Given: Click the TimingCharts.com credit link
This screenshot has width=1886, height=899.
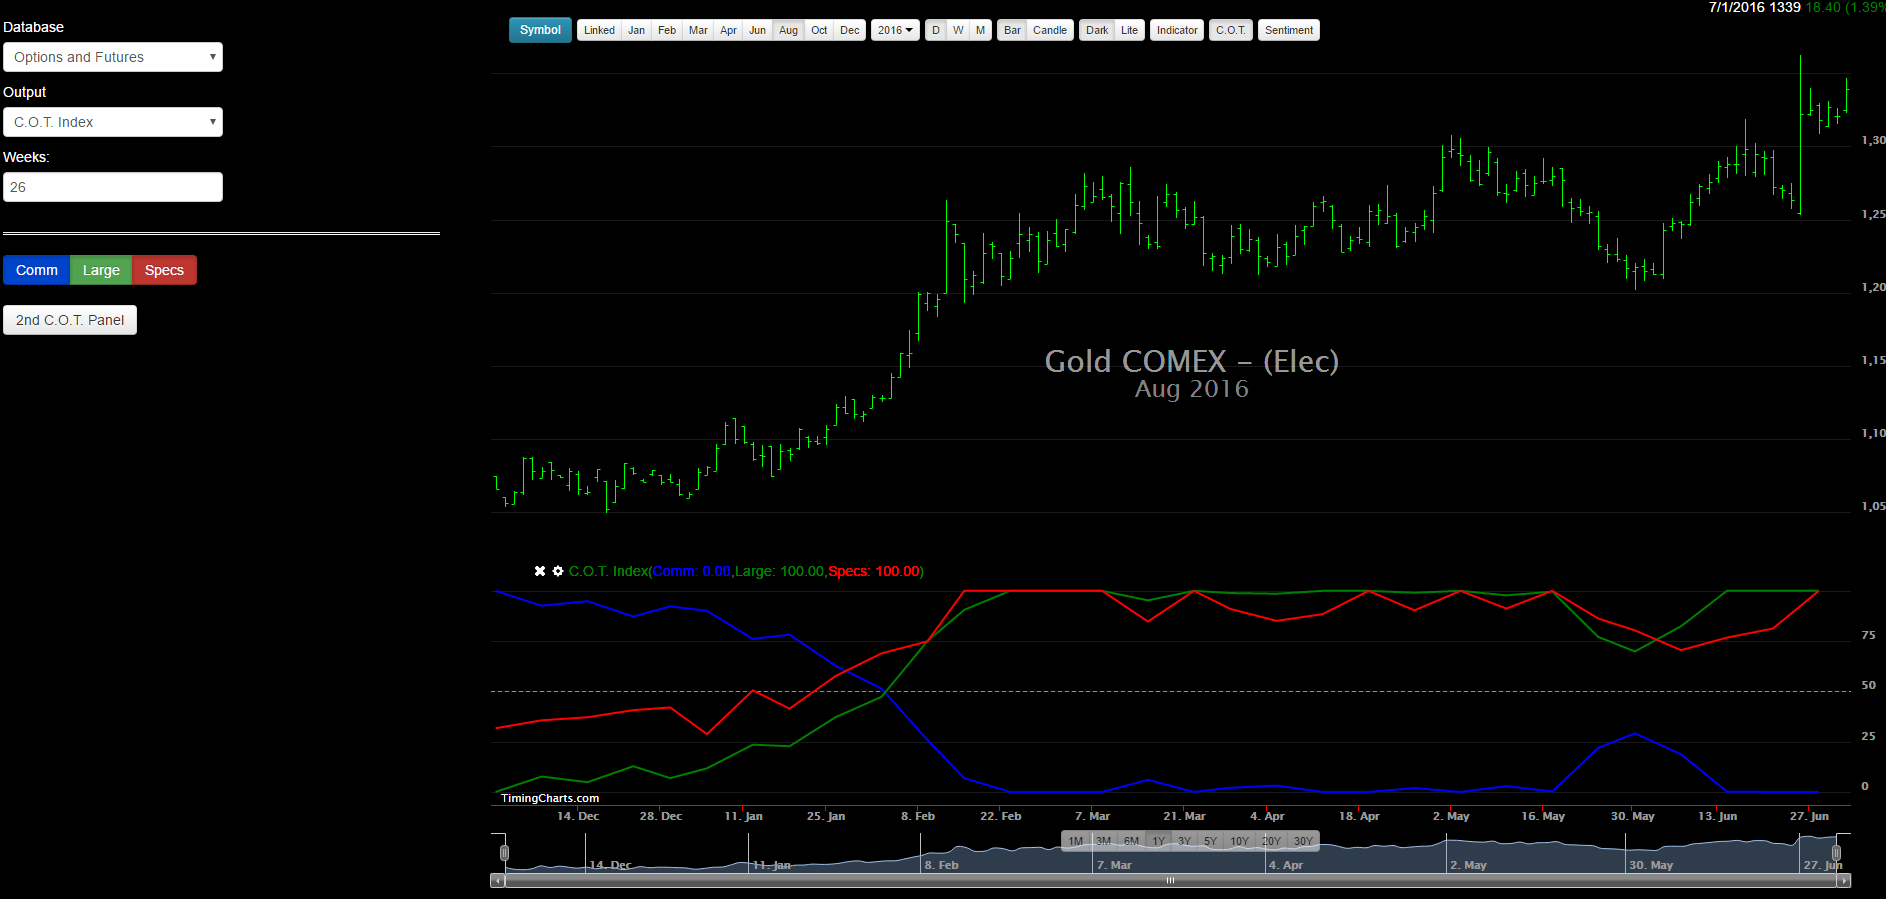Looking at the screenshot, I should (x=550, y=798).
